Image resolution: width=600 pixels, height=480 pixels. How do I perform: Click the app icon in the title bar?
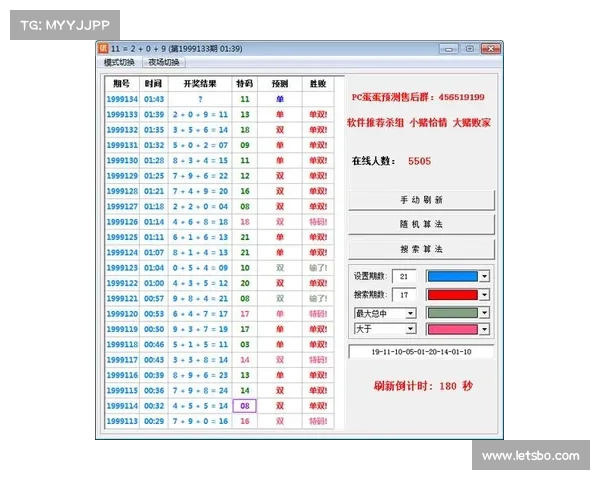103,48
